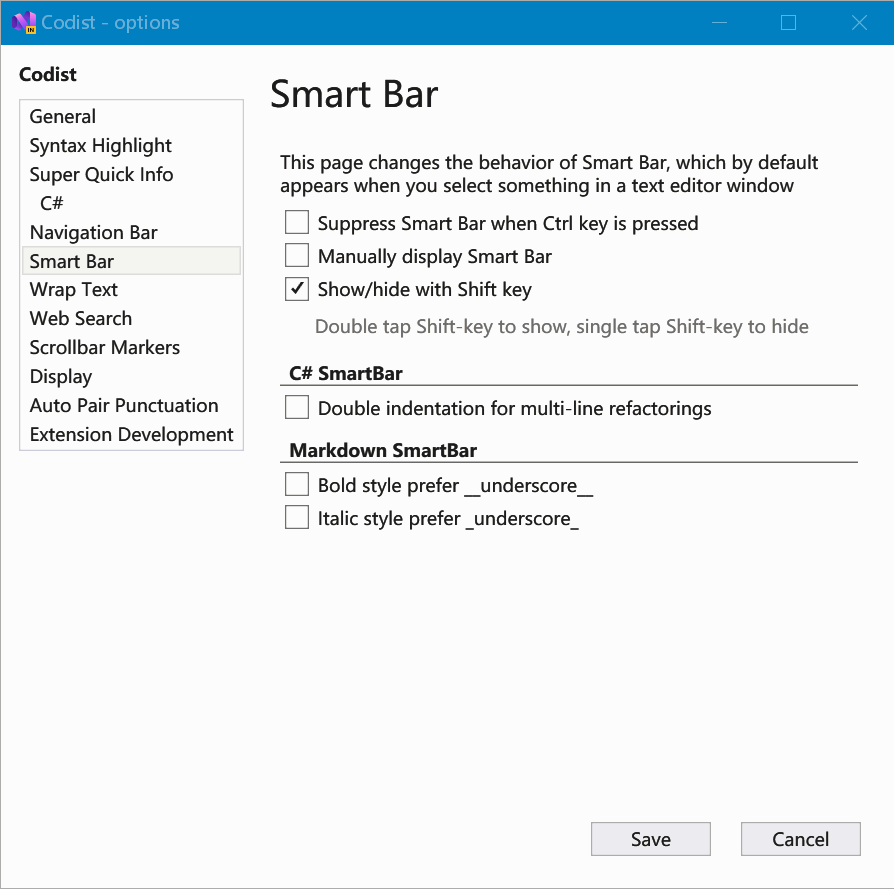Go to Extension Development page
This screenshot has height=889, width=894.
[x=131, y=435]
